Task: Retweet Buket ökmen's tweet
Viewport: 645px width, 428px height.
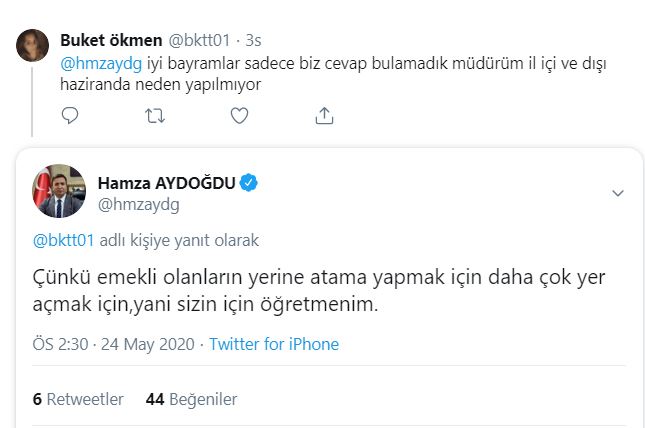Action: coord(155,117)
